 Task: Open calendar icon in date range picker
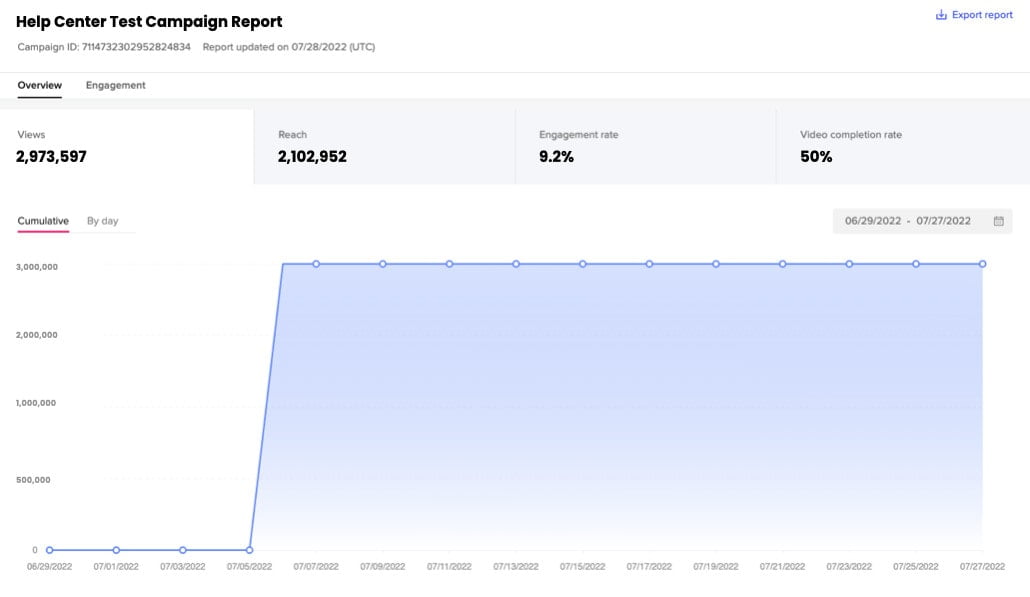pos(998,221)
